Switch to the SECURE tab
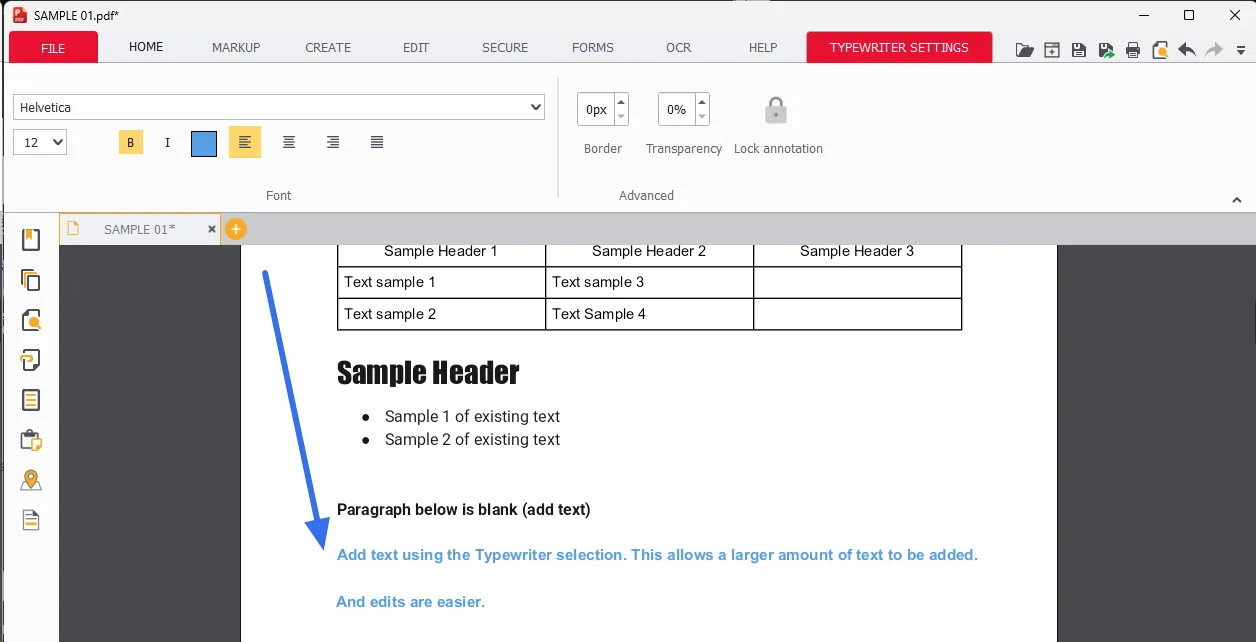The height and width of the screenshot is (642, 1256). [x=505, y=47]
